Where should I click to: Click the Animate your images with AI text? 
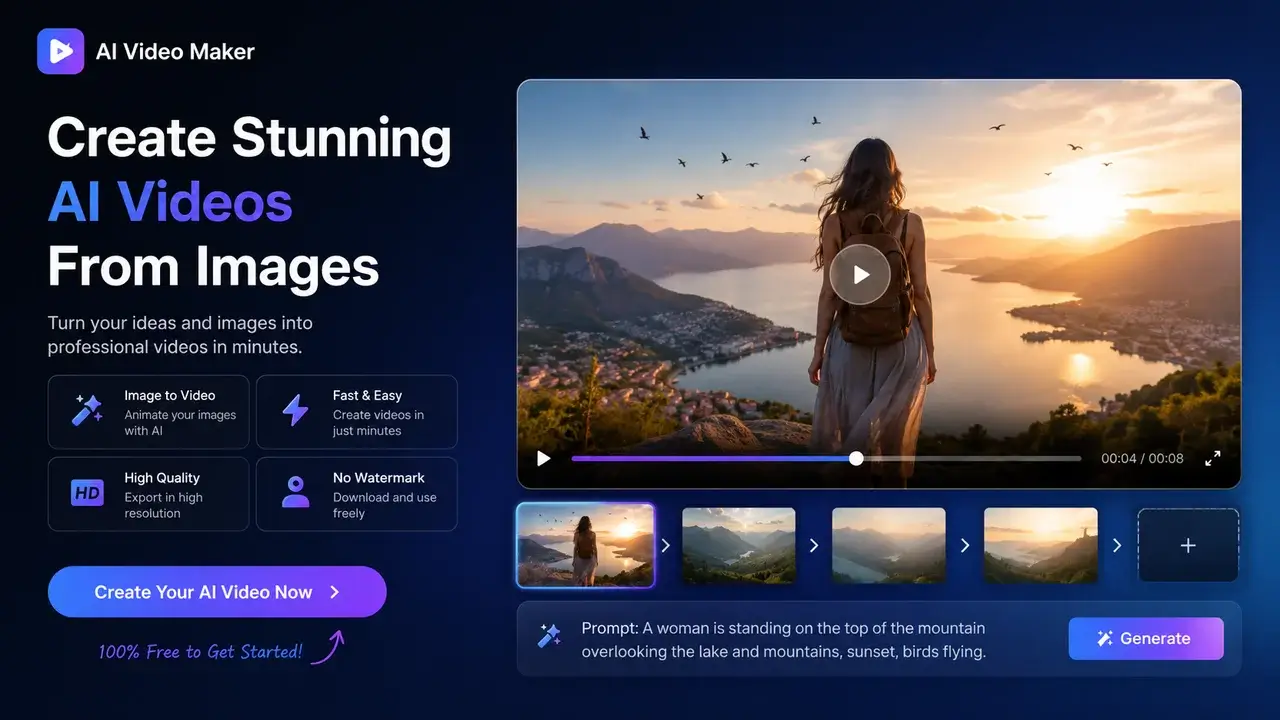pyautogui.click(x=180, y=423)
